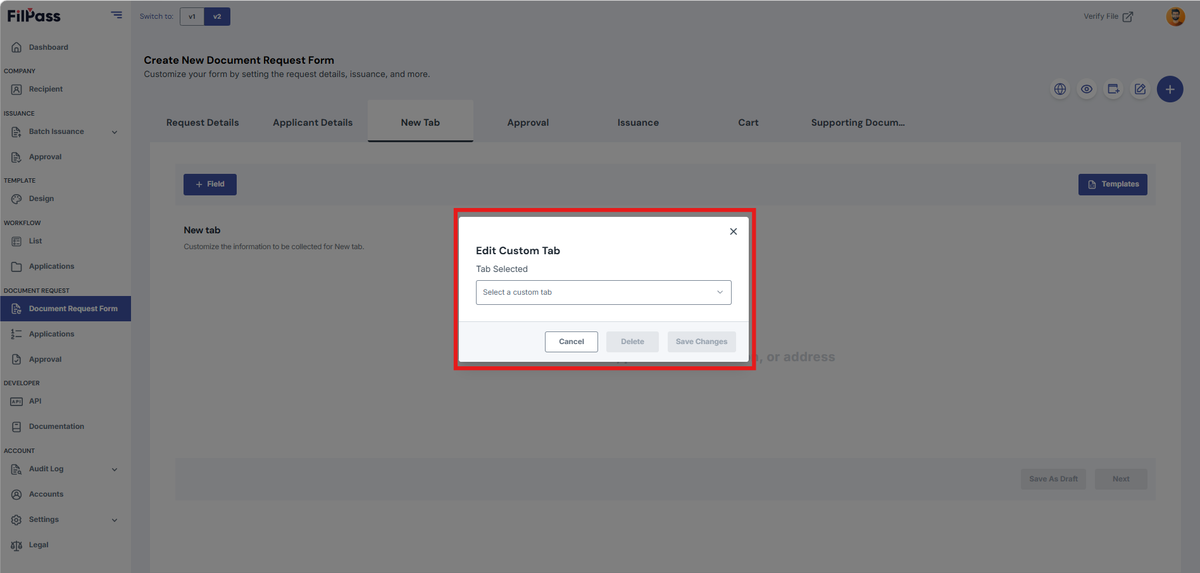This screenshot has height=573, width=1200.
Task: Click the Verify File link
Action: point(1108,16)
